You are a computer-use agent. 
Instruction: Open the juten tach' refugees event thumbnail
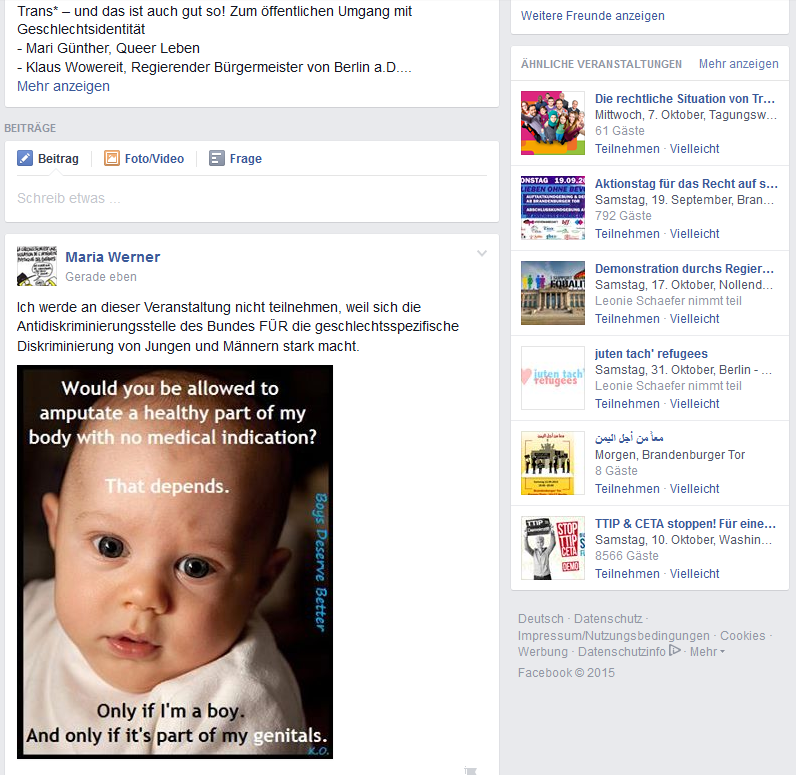[553, 378]
